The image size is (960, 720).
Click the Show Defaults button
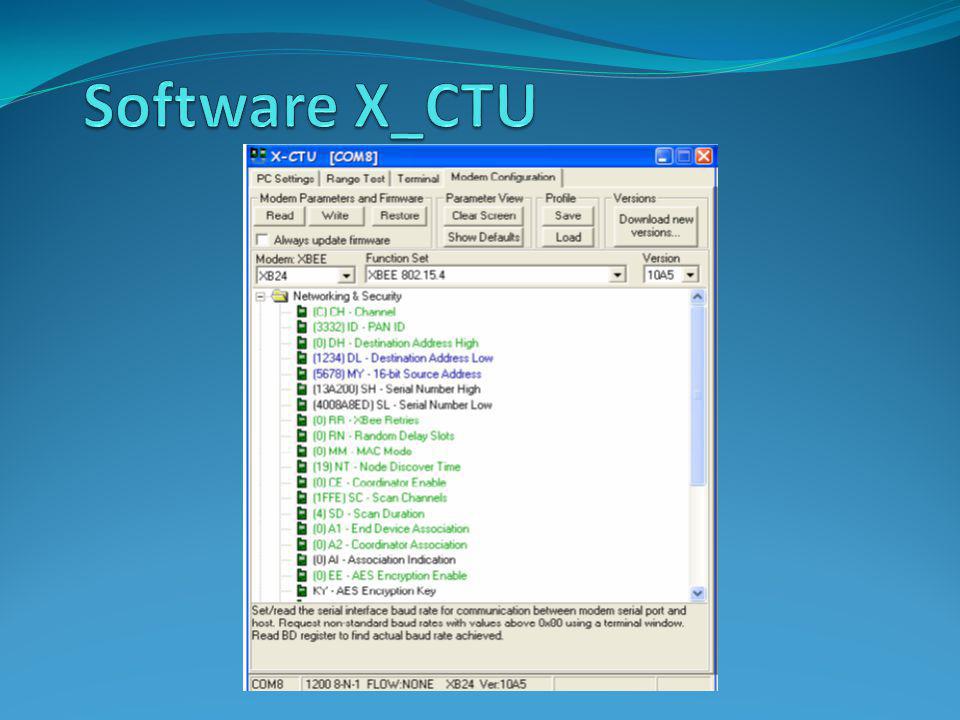[x=484, y=237]
